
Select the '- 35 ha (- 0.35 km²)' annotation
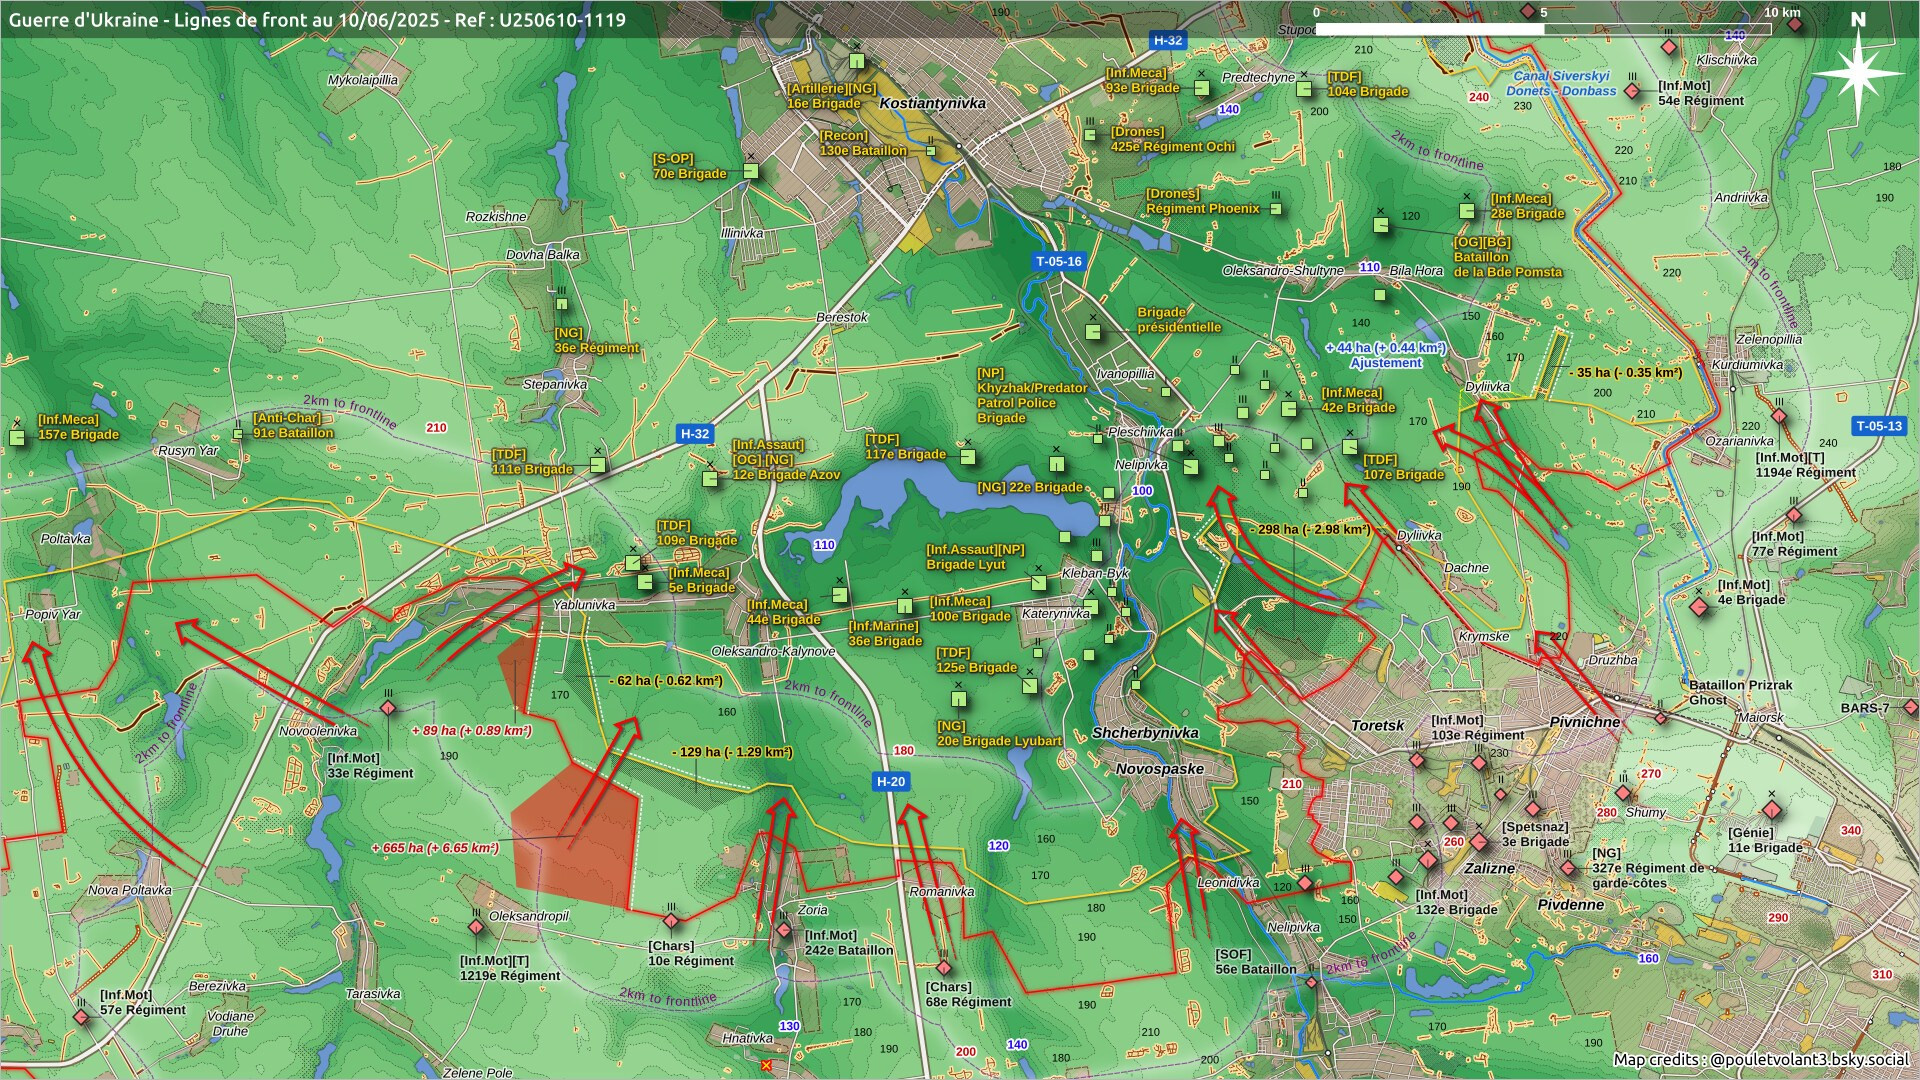(x=1626, y=373)
